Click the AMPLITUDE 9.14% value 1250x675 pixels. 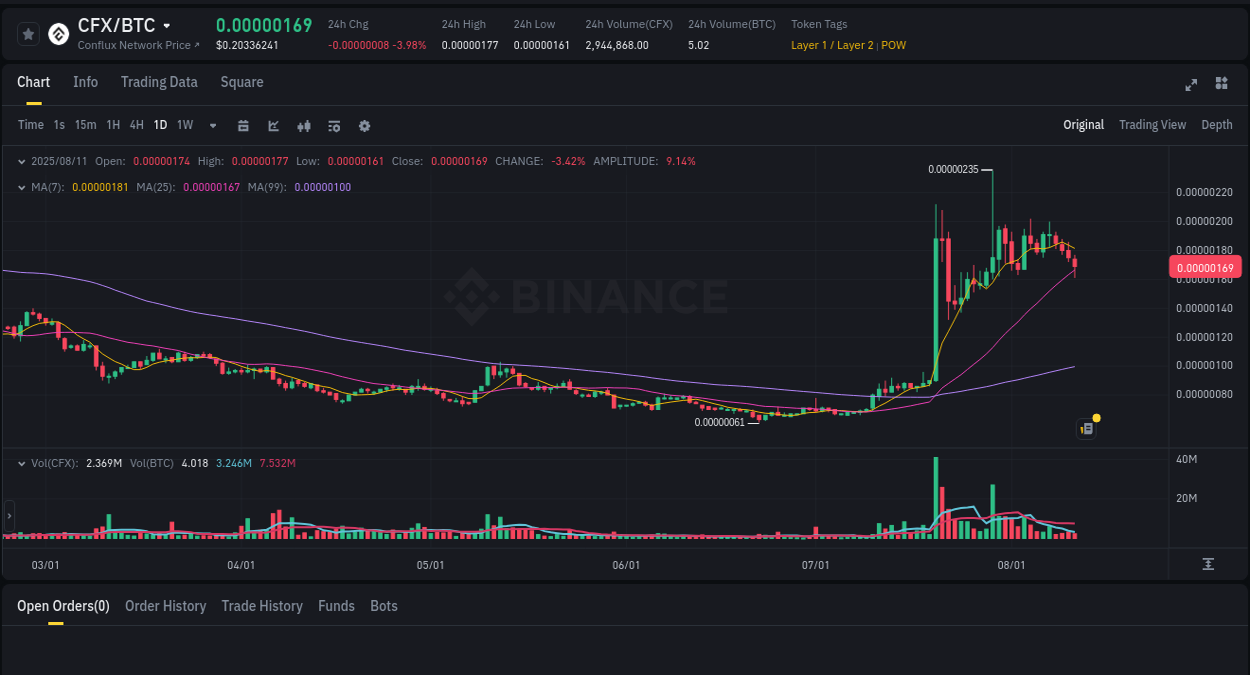point(679,161)
